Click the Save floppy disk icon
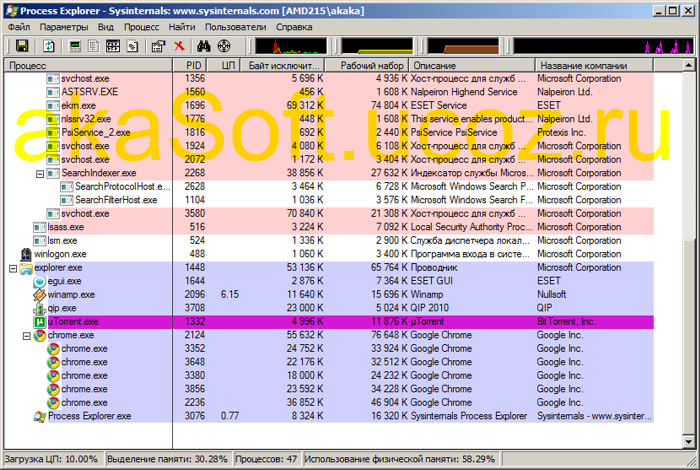Screen dimensions: 700x470 22,46
